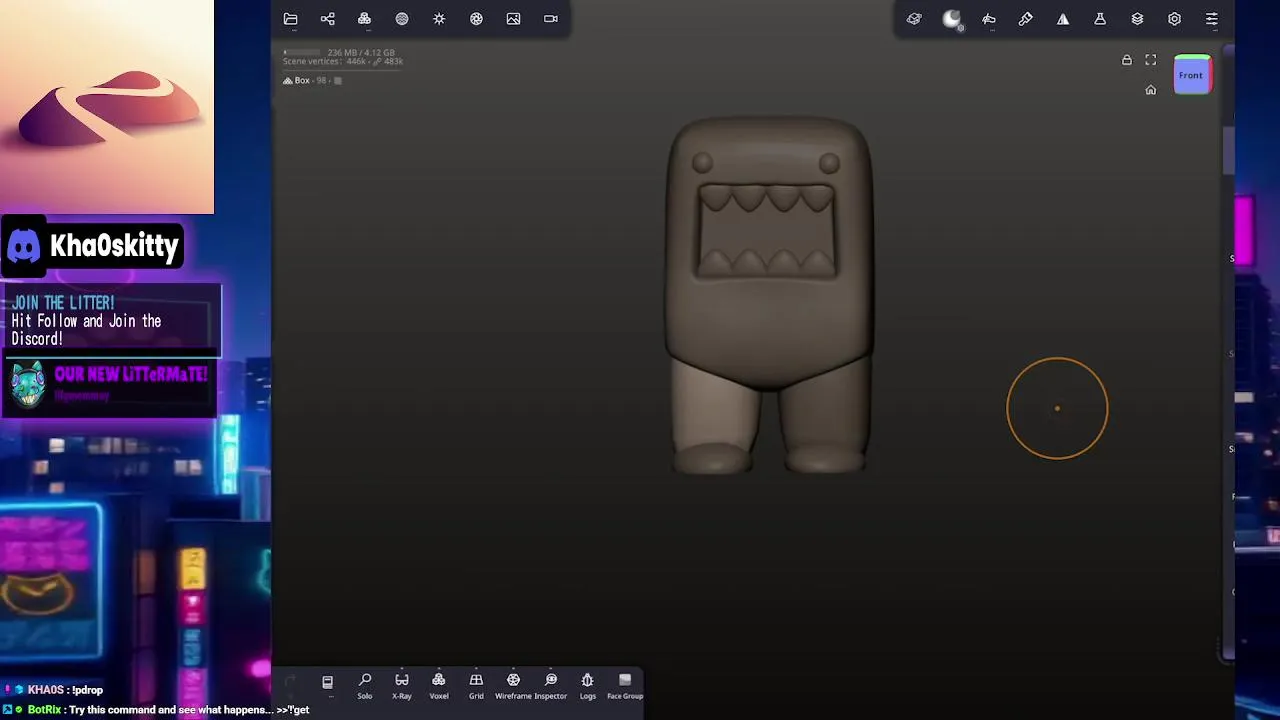Open the Lighting menu sun icon
The width and height of the screenshot is (1280, 720).
pyautogui.click(x=439, y=19)
